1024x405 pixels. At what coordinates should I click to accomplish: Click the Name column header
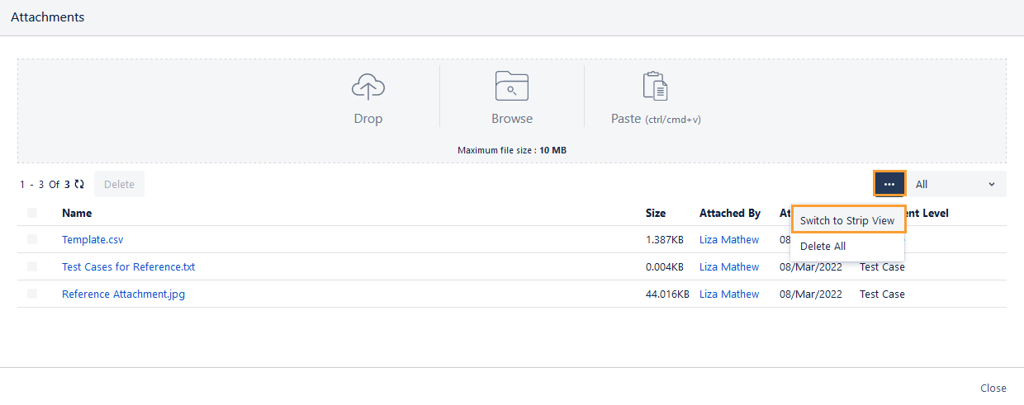tap(77, 213)
